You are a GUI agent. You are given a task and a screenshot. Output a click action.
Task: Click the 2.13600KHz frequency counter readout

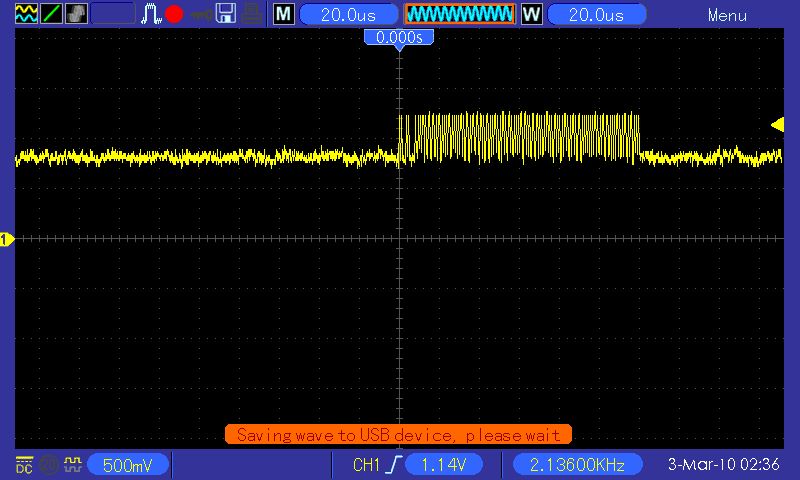coord(577,465)
